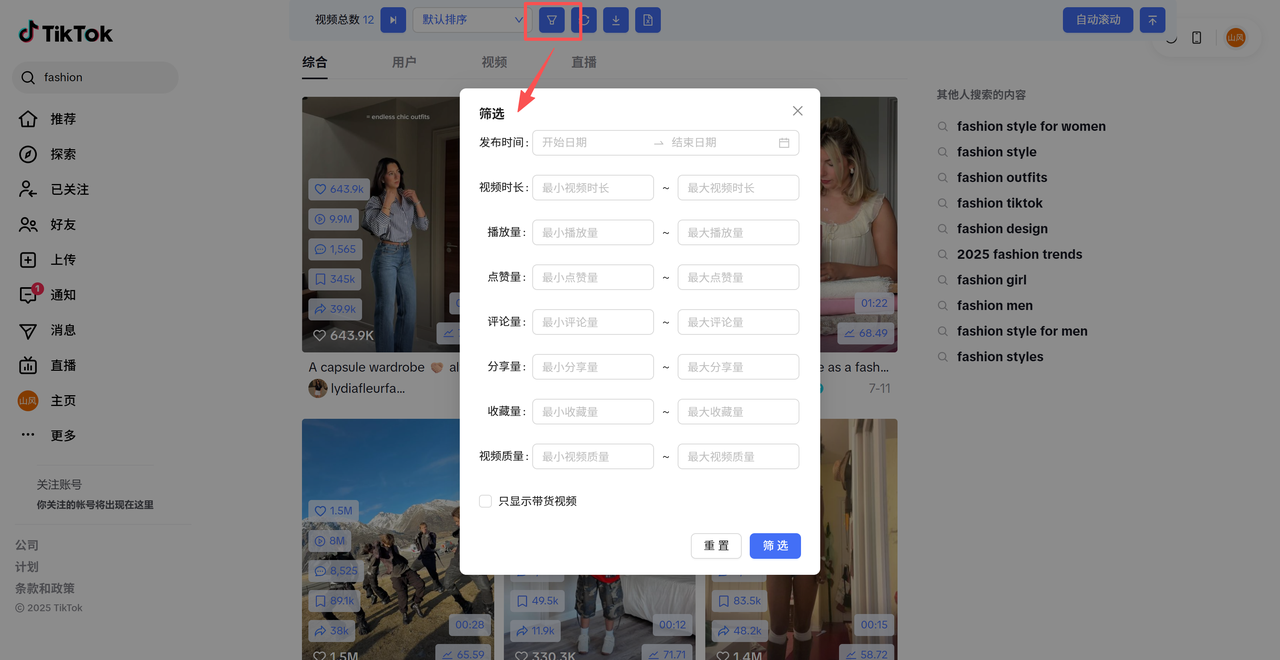Switch to the 用户 tab
The width and height of the screenshot is (1280, 660).
click(x=404, y=62)
